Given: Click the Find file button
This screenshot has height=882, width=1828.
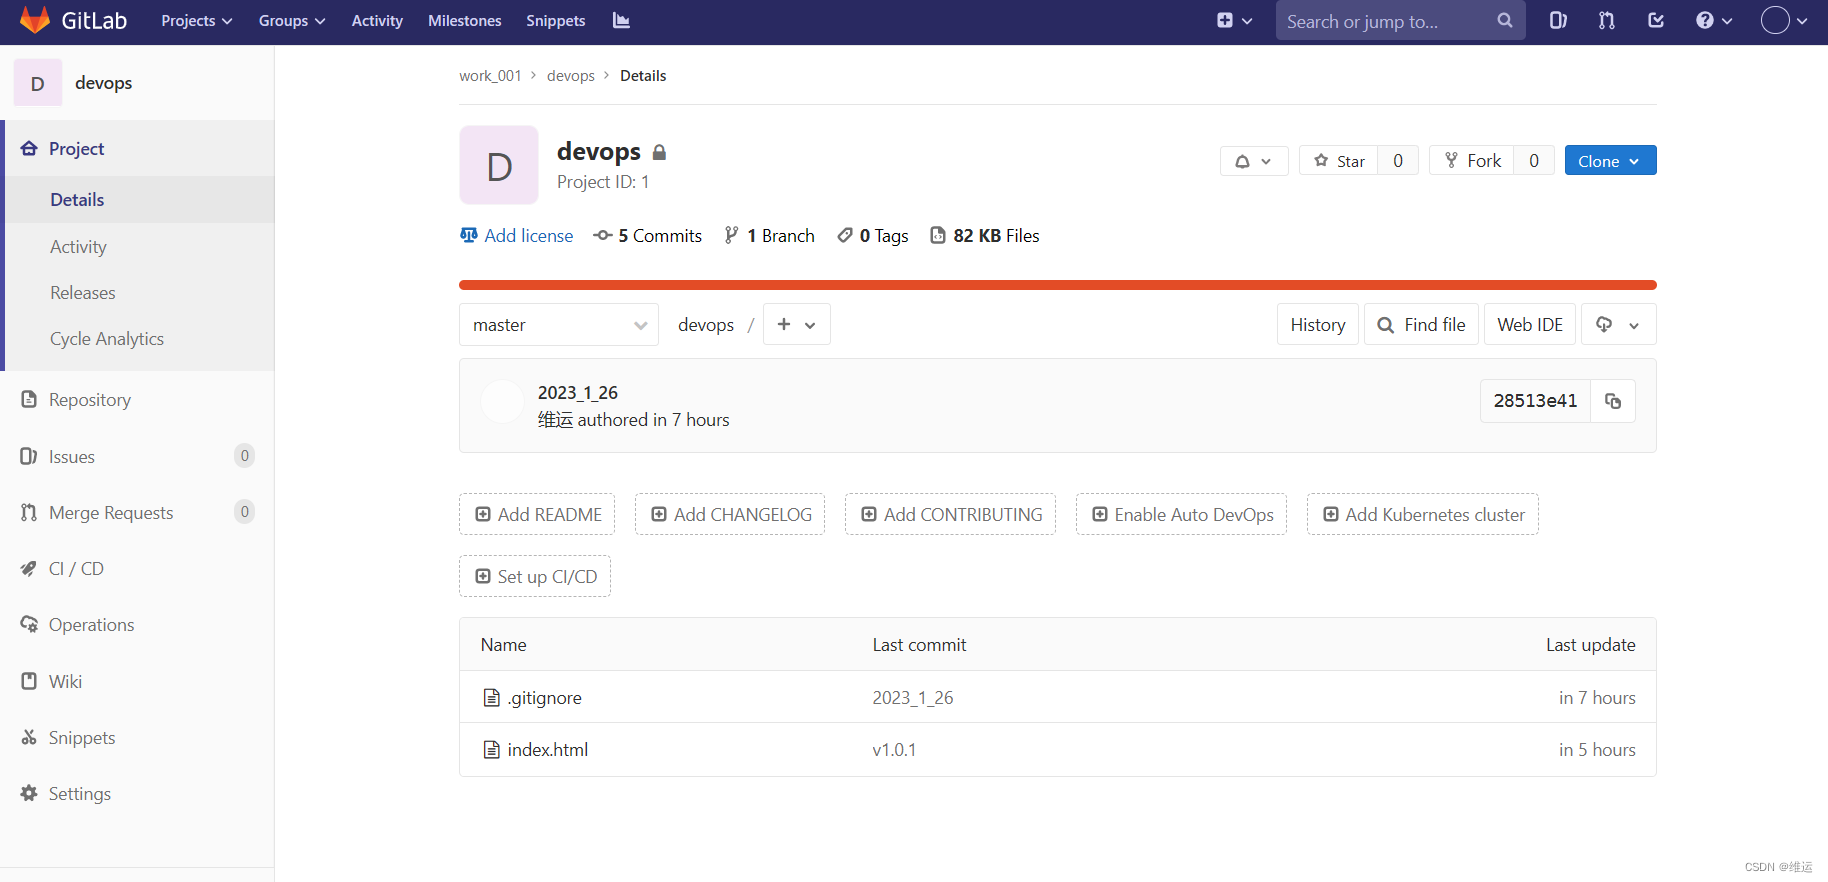Looking at the screenshot, I should point(1421,325).
